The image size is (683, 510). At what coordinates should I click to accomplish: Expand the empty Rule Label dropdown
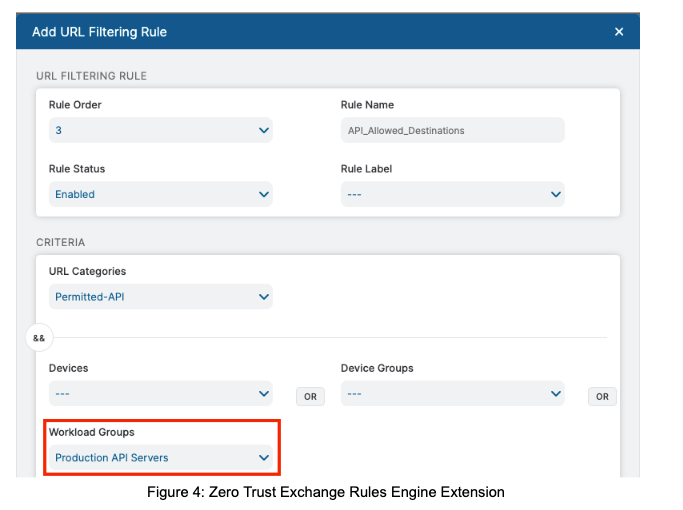pos(442,194)
